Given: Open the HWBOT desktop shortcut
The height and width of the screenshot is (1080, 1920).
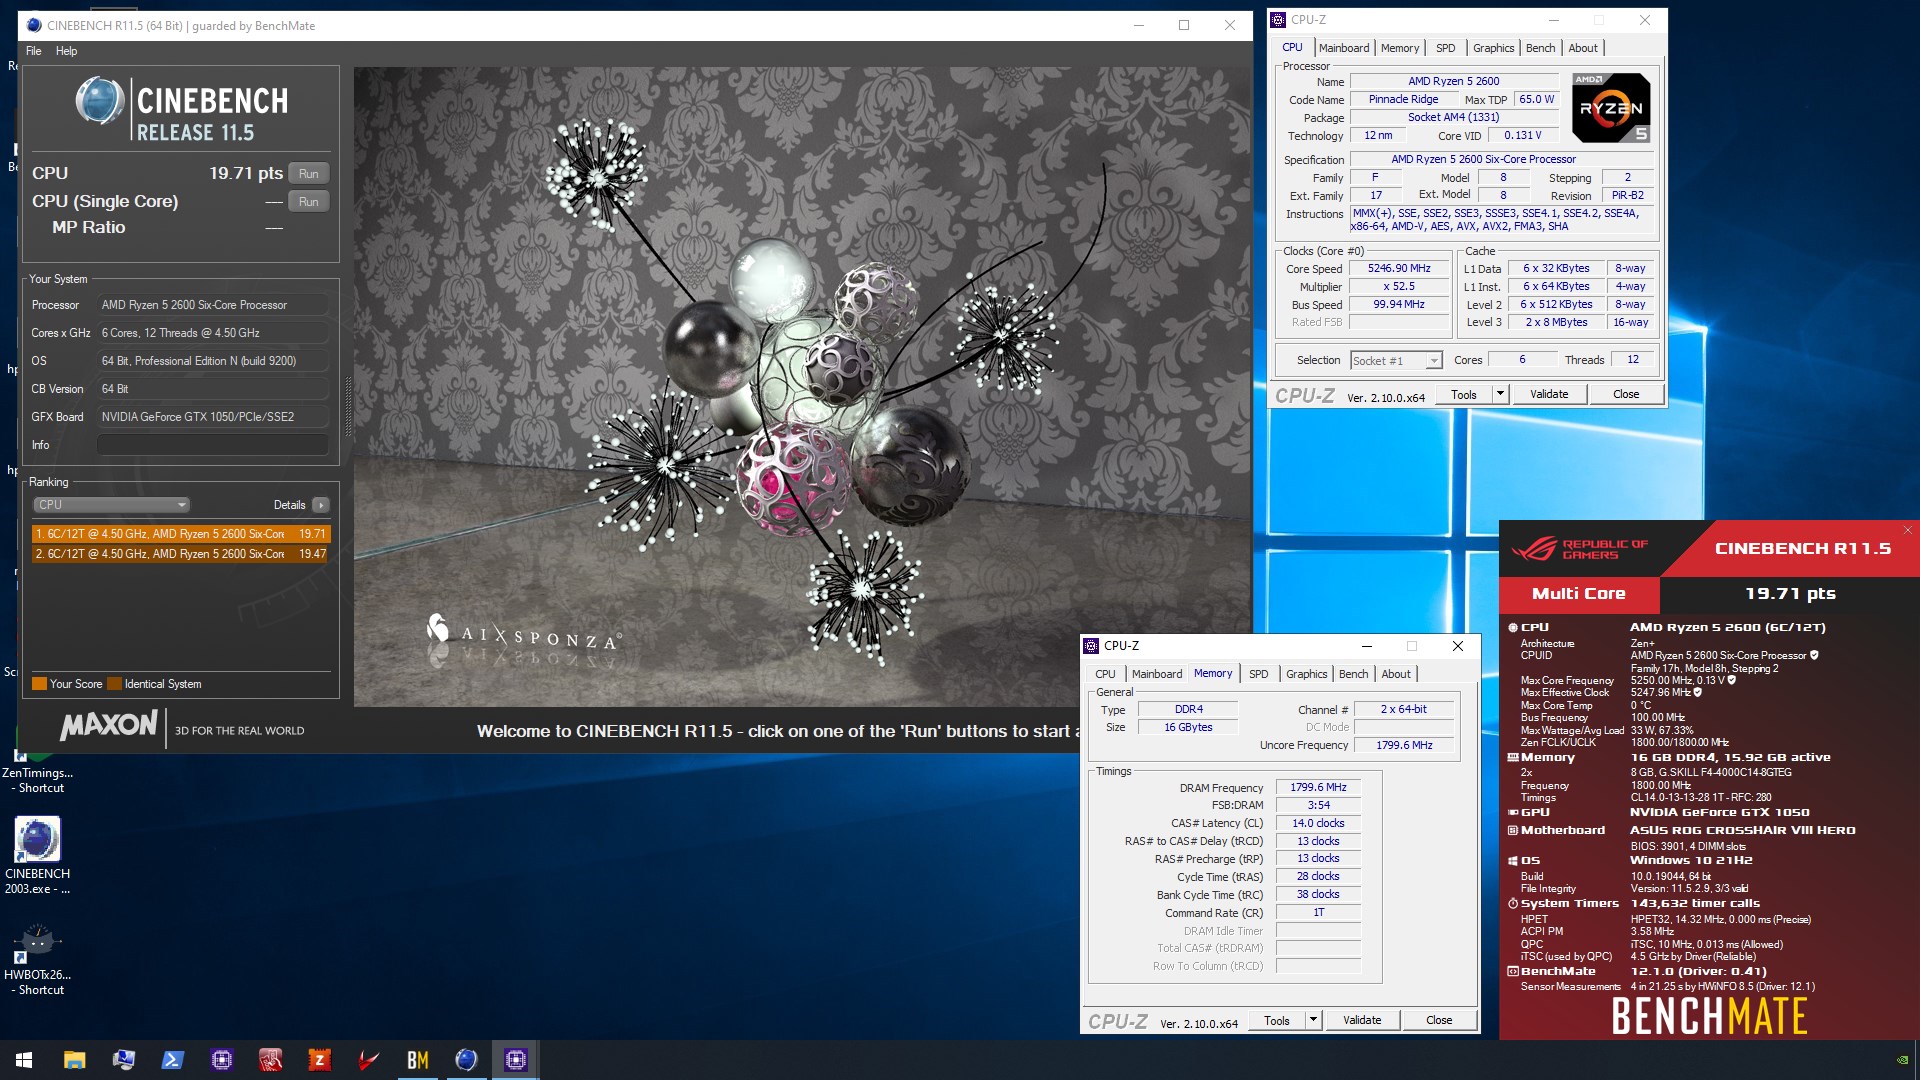Looking at the screenshot, I should tap(37, 958).
